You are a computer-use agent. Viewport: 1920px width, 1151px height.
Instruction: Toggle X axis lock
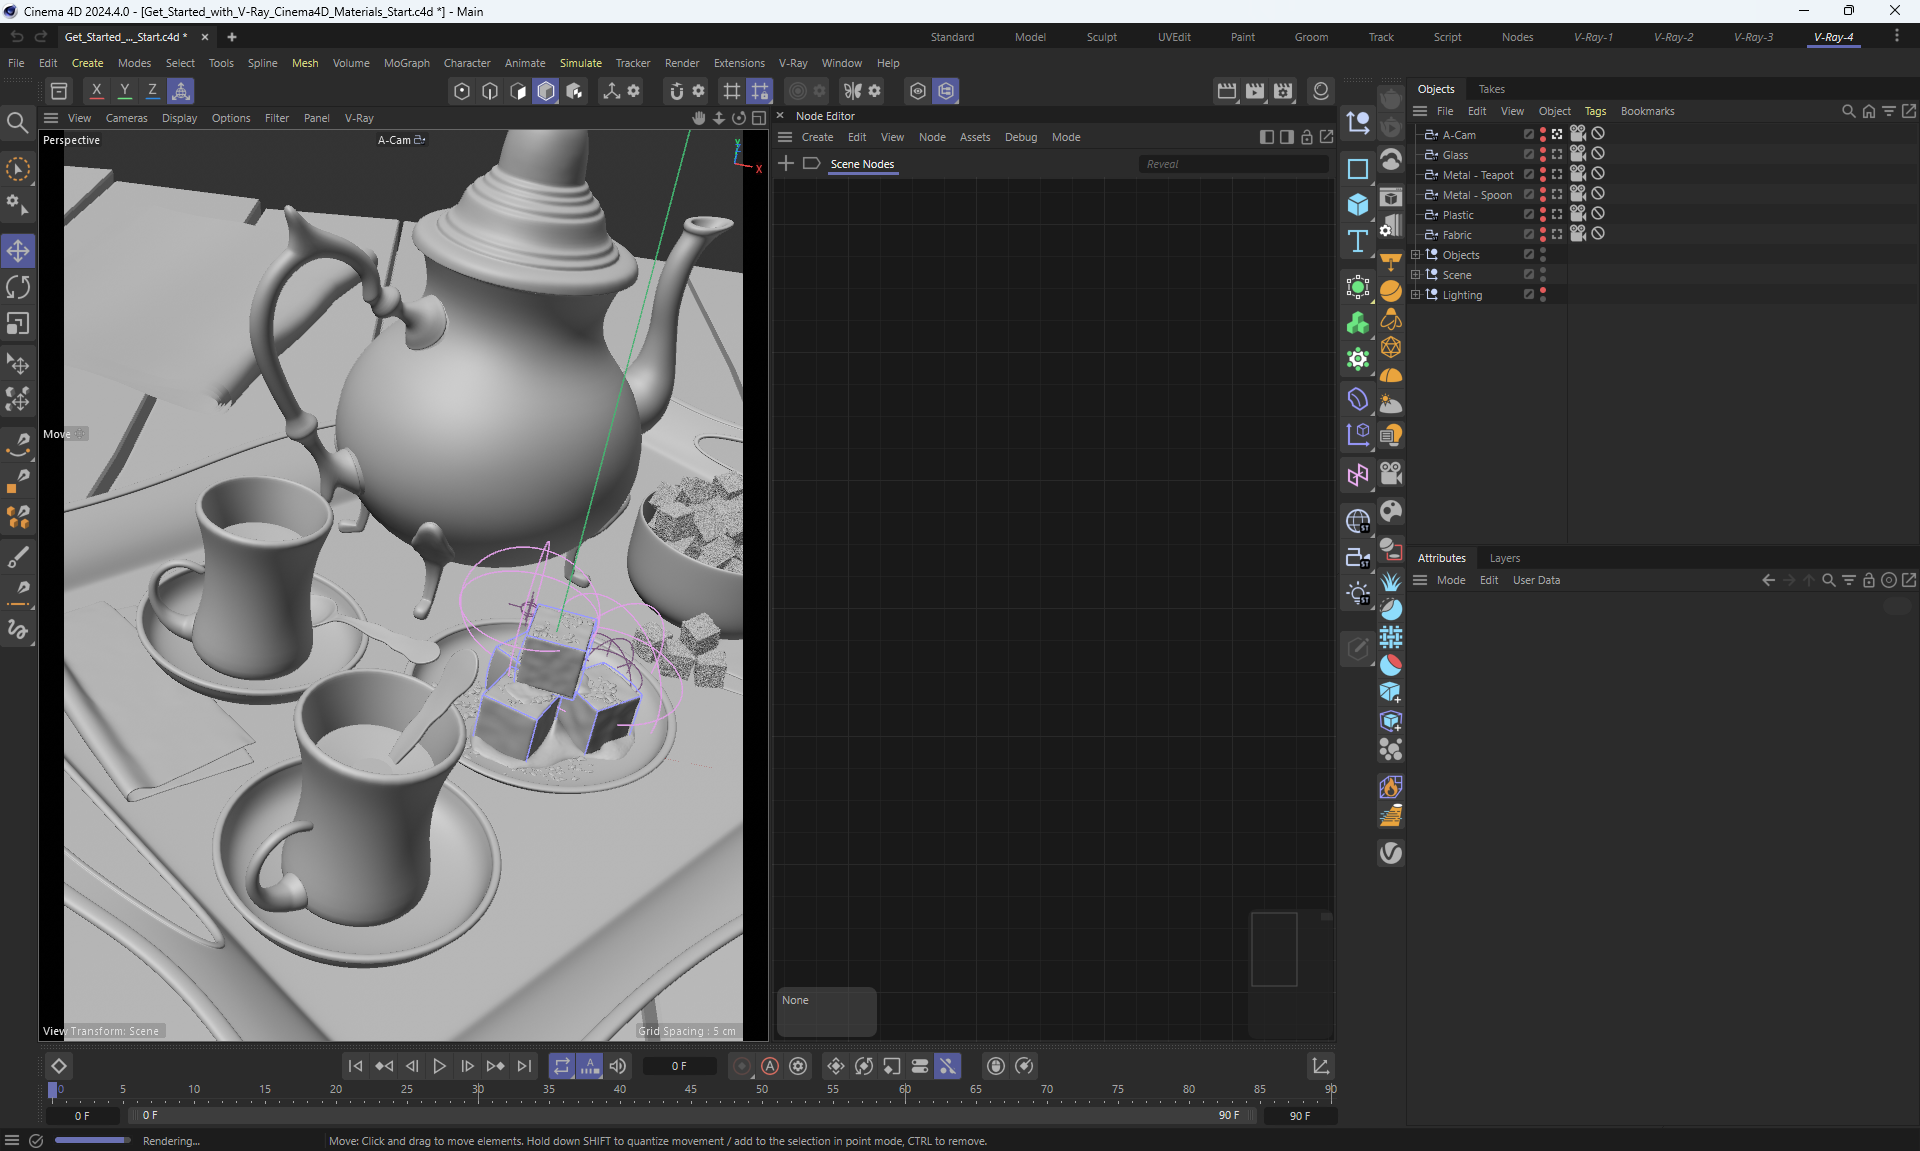(x=96, y=91)
